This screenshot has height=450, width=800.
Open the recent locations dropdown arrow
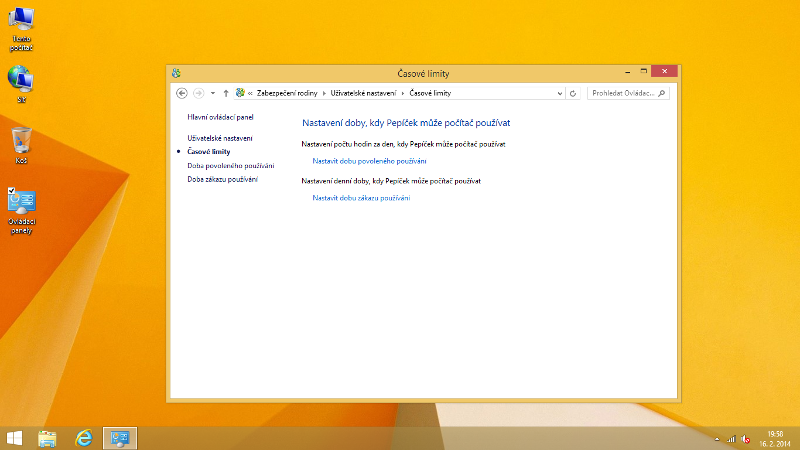[x=212, y=93]
